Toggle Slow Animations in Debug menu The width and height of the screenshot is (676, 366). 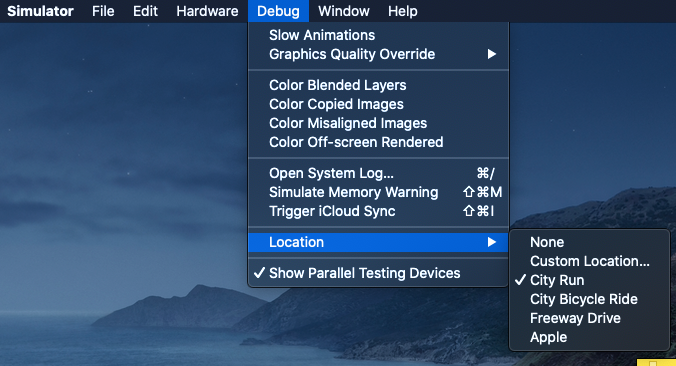(x=379, y=35)
